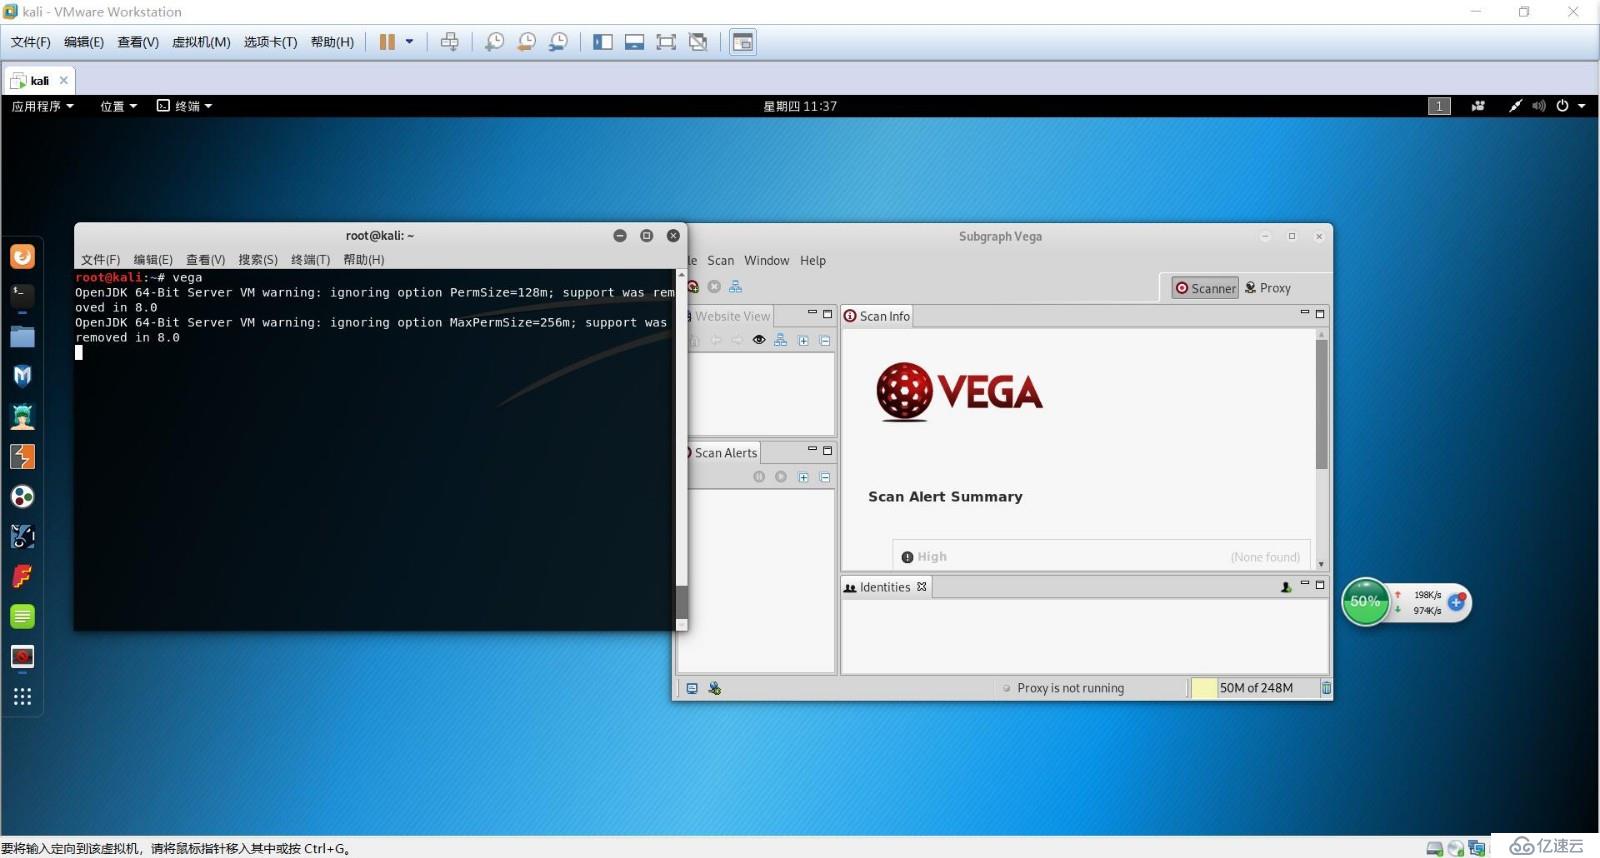Click the resume icon in Scan Alerts toolbar

coord(781,477)
